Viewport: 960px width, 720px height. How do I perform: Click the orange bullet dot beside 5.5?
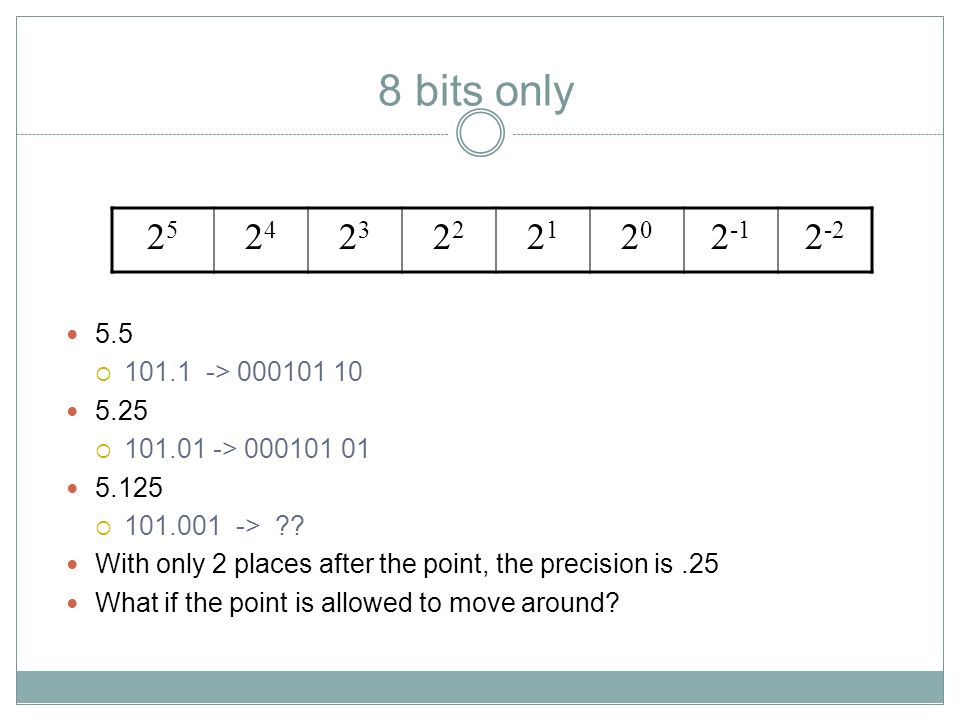pyautogui.click(x=72, y=335)
